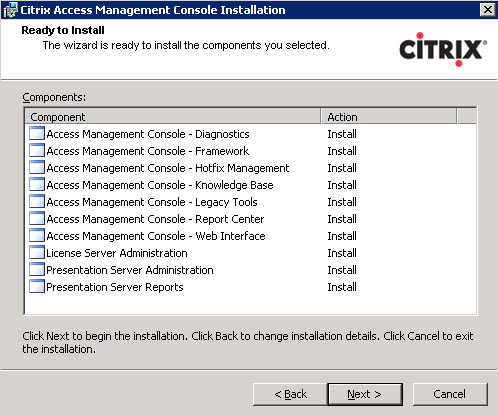This screenshot has width=498, height=416.
Task: Click the Knowledge Base component icon
Action: [x=37, y=185]
